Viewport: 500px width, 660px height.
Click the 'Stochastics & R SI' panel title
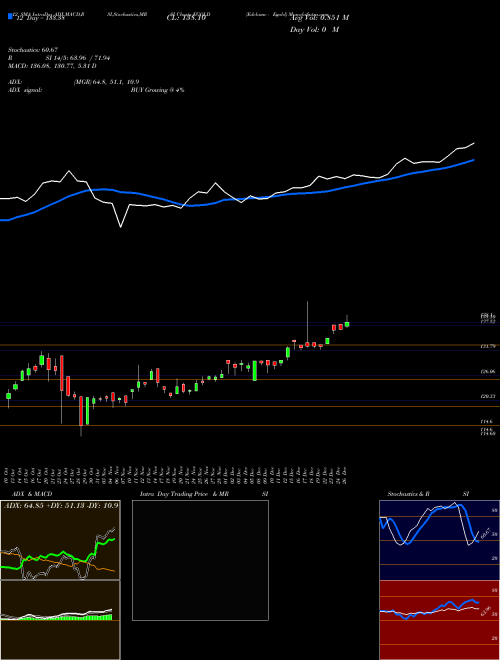coord(428,494)
